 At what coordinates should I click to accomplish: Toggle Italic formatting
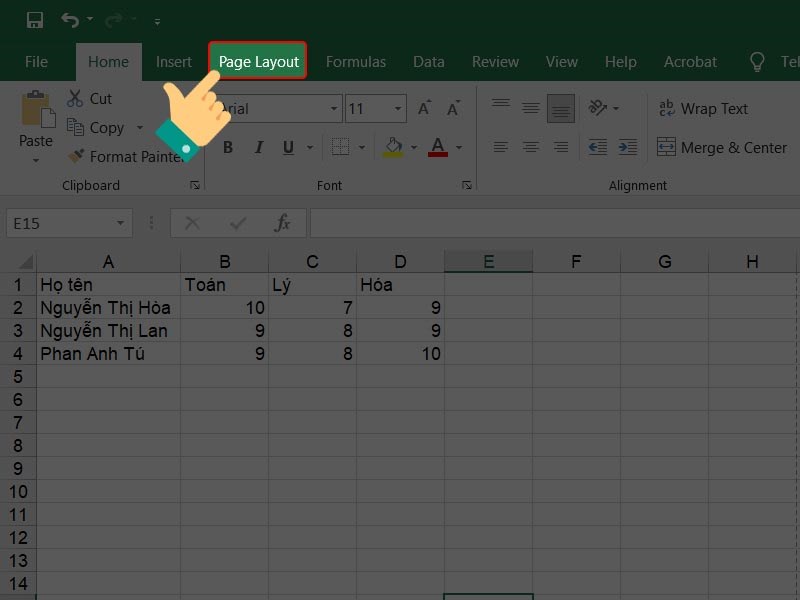259,147
